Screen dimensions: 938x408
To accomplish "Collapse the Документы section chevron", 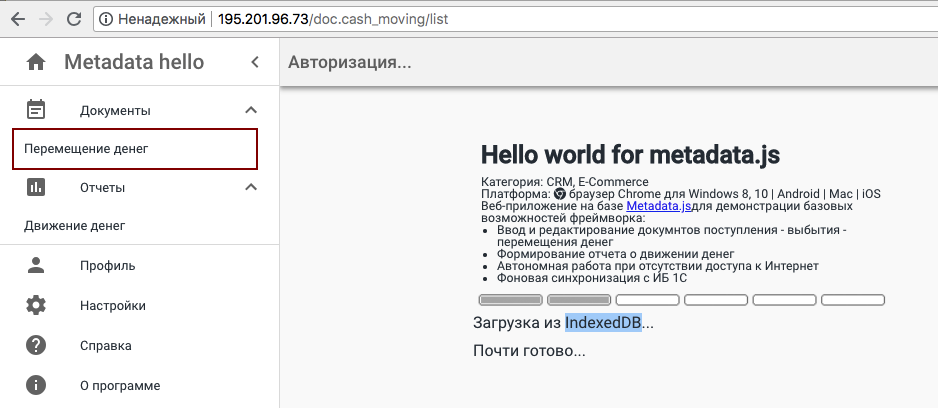I will [251, 110].
